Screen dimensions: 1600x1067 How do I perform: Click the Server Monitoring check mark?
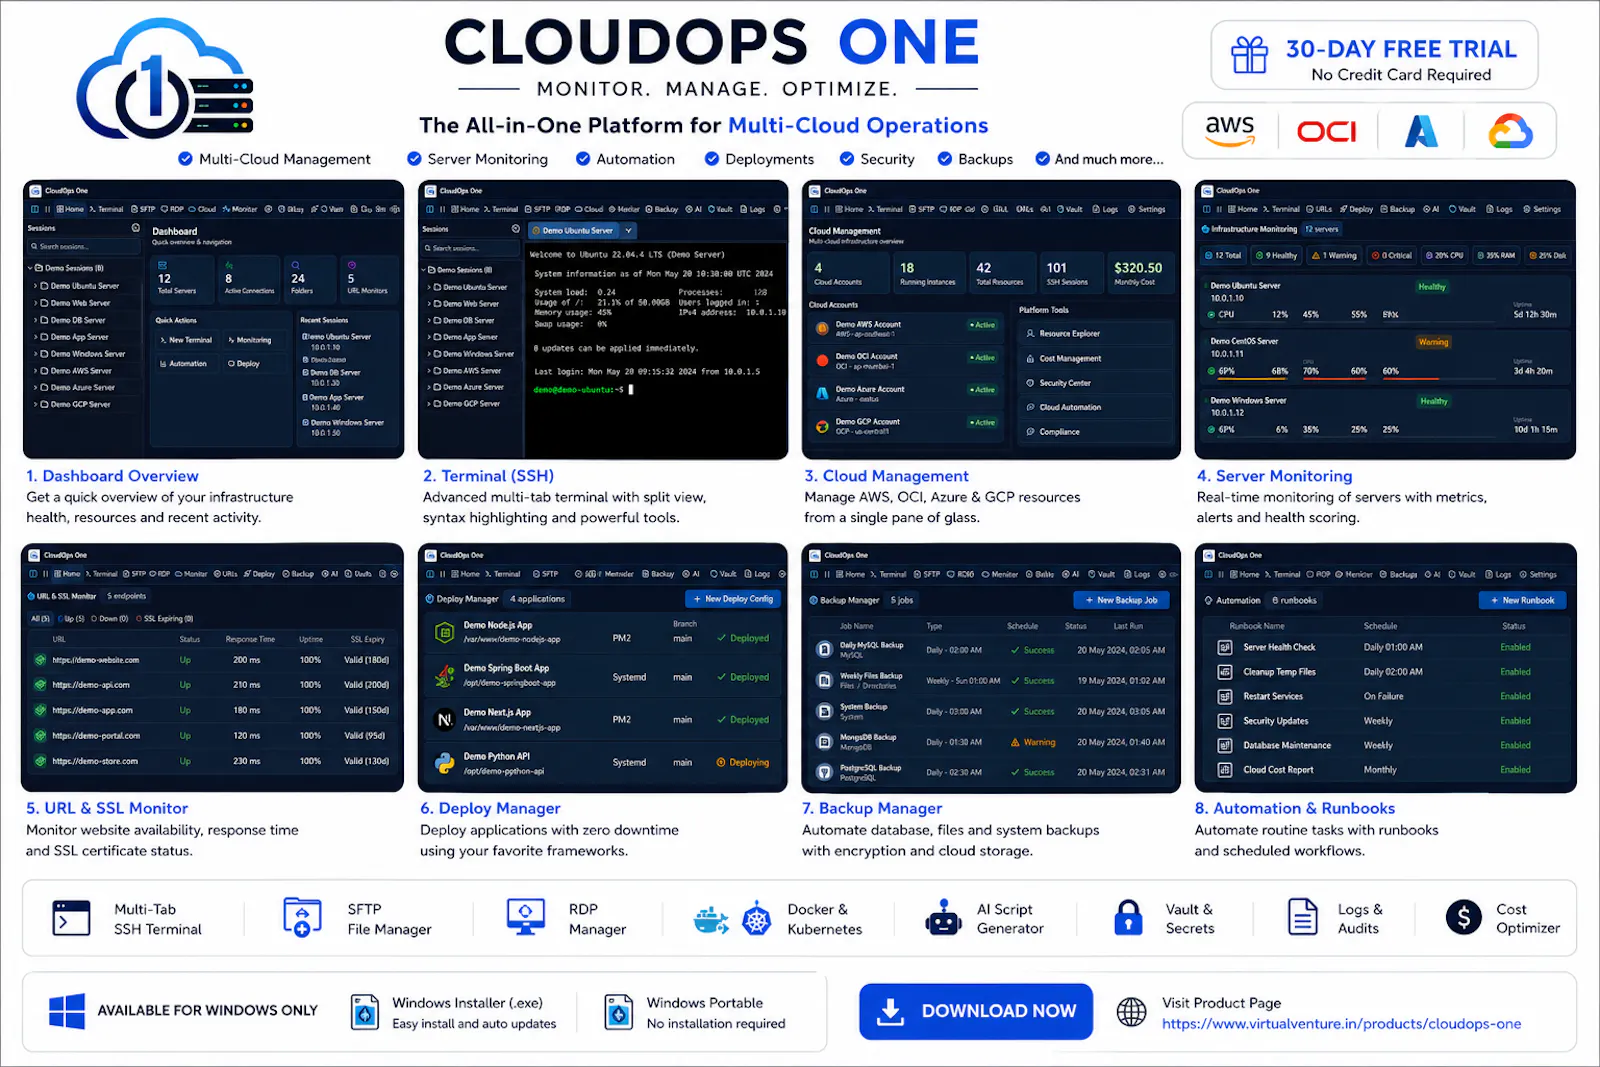coord(414,158)
